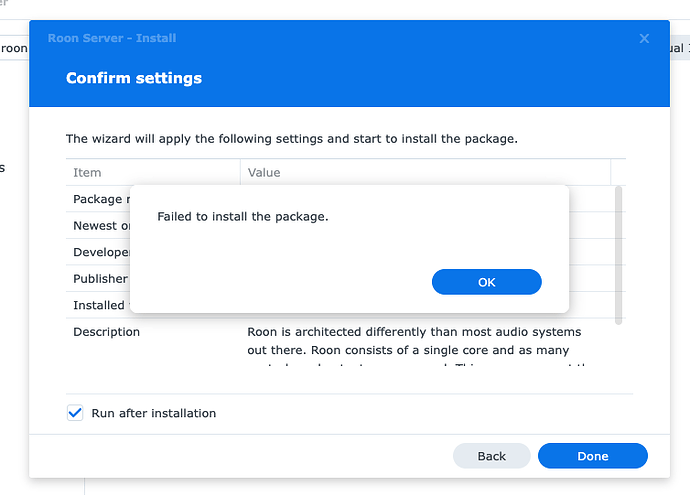Viewport: 690px width, 495px height.
Task: Click the 'Failed to install the package' message
Action: click(x=243, y=216)
